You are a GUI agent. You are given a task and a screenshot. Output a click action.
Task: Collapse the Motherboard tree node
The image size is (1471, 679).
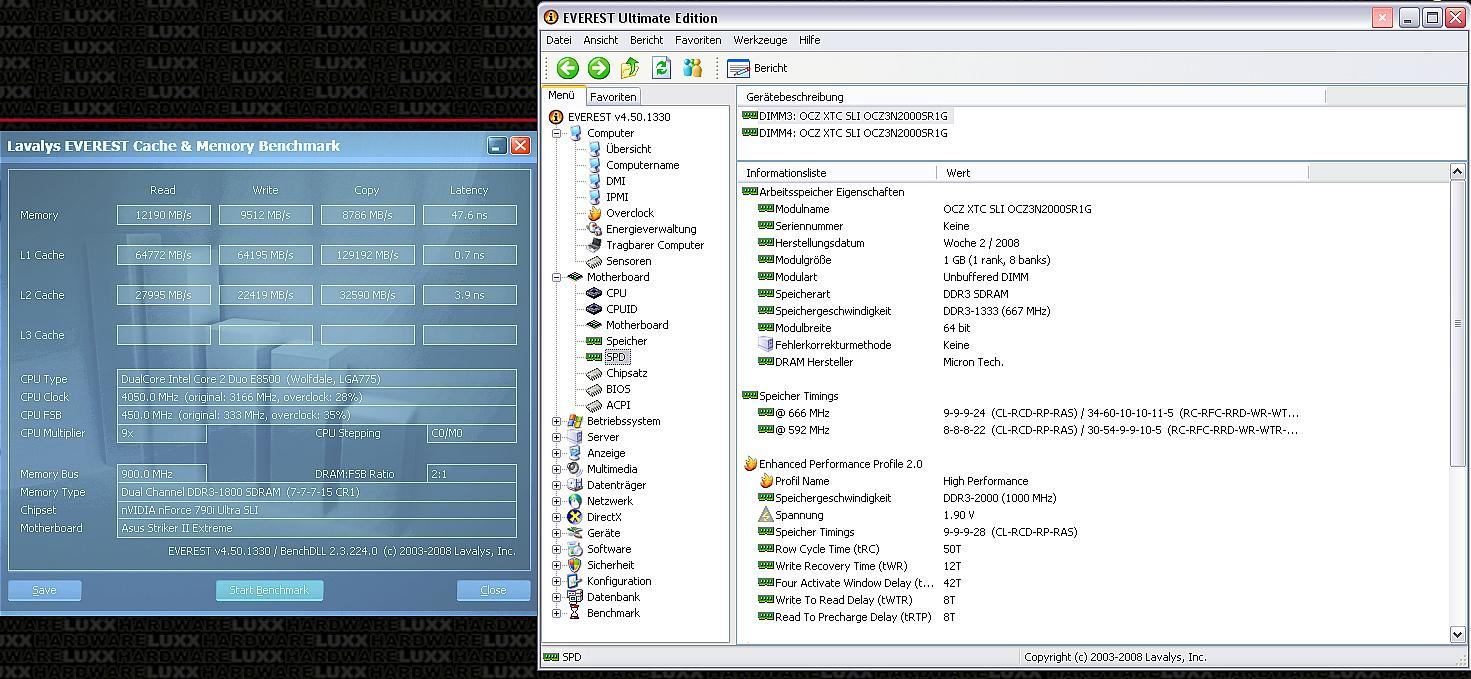(557, 277)
